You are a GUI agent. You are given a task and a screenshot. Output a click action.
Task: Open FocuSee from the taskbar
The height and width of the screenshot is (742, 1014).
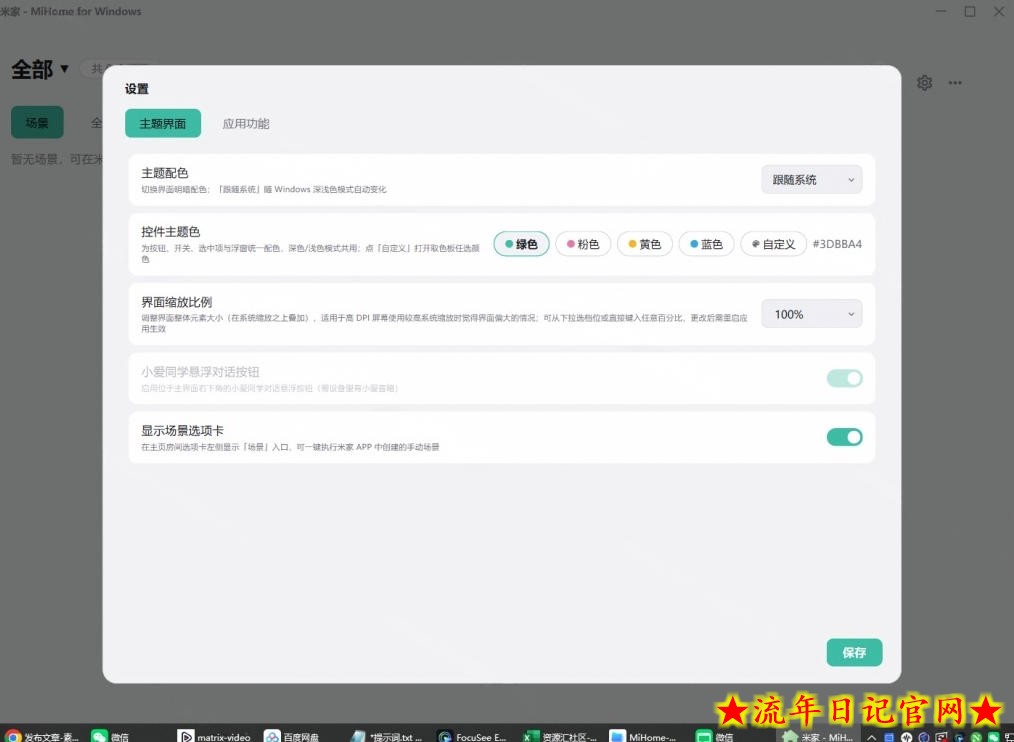472,736
